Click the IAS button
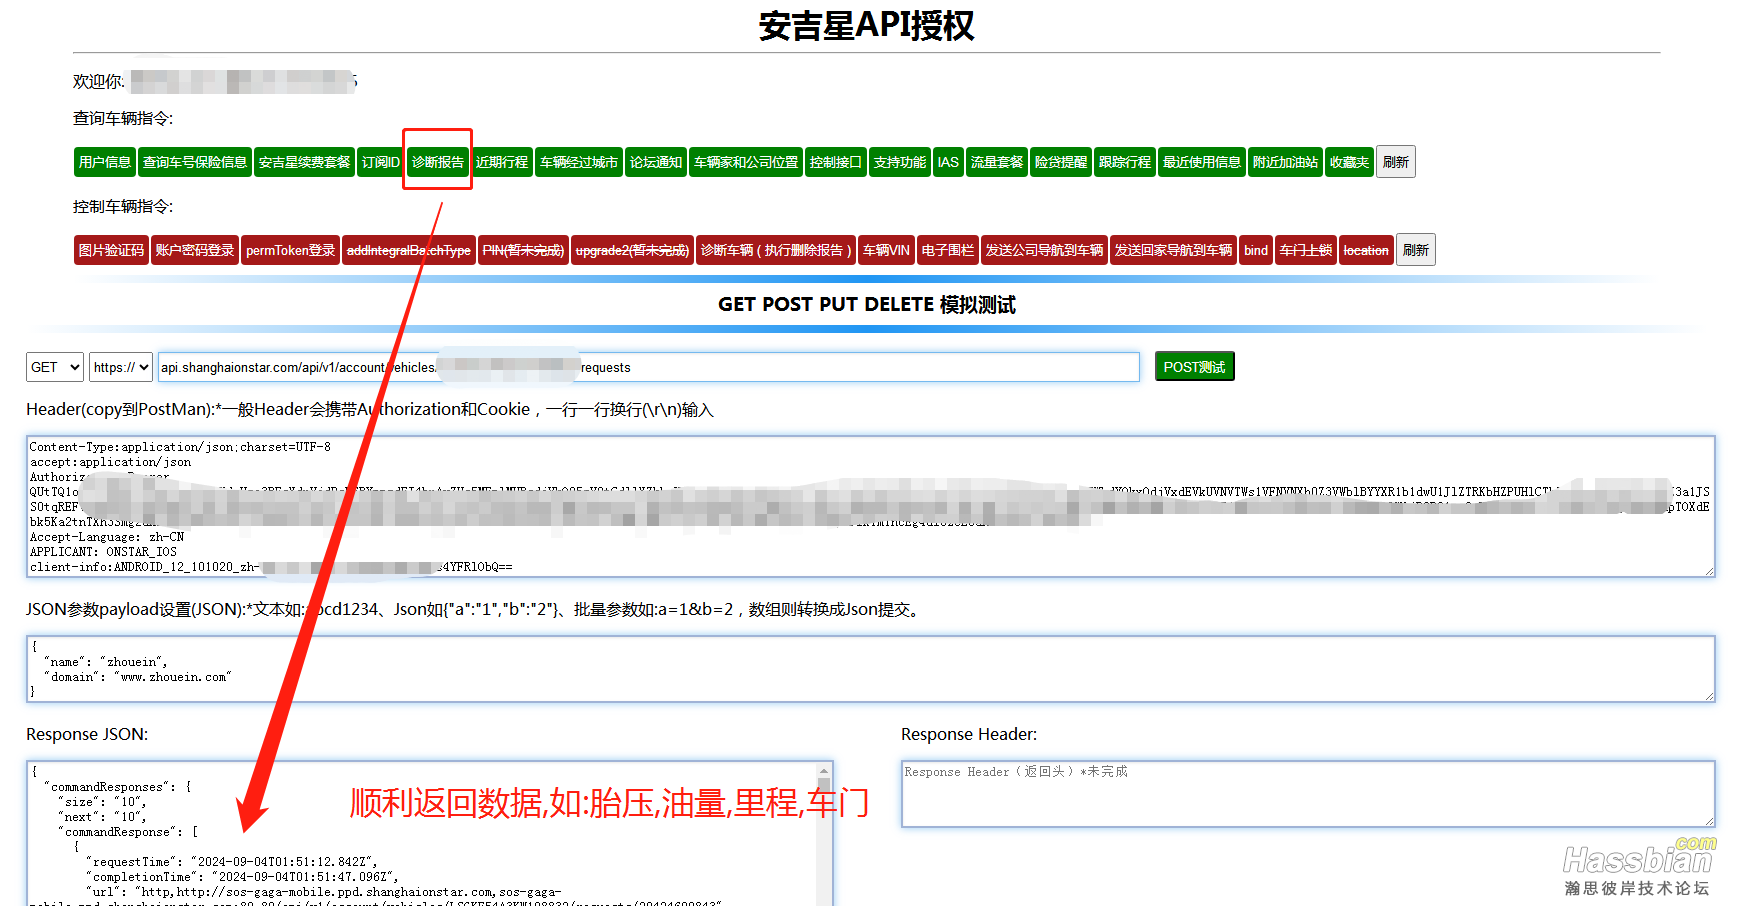 948,162
